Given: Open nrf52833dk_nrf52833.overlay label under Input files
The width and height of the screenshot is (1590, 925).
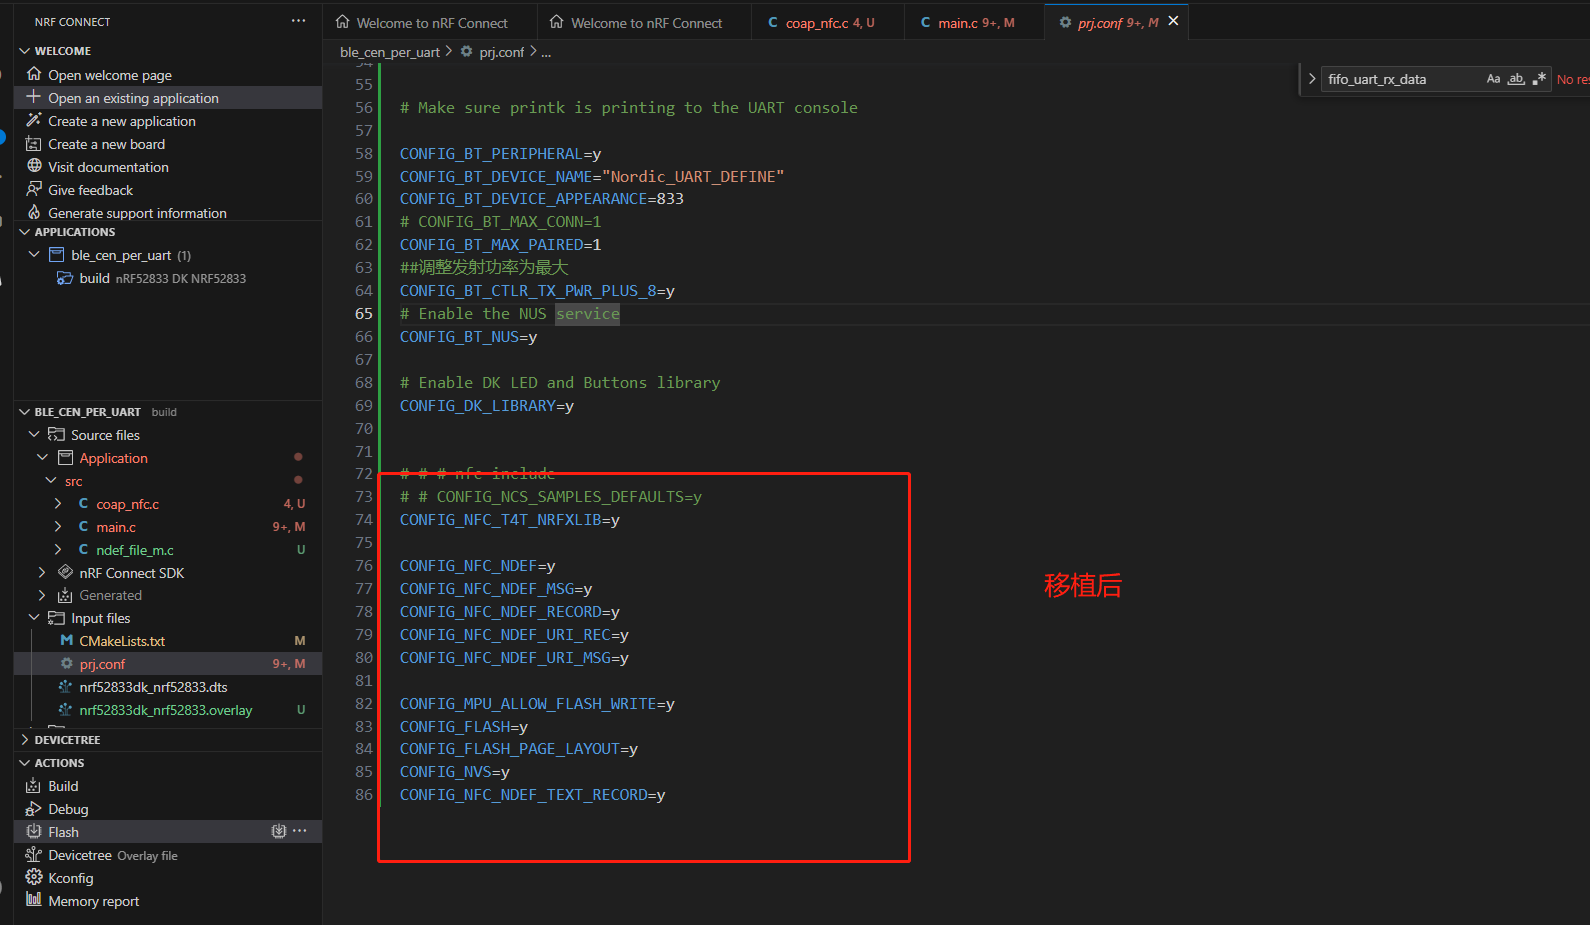Looking at the screenshot, I should click(166, 710).
